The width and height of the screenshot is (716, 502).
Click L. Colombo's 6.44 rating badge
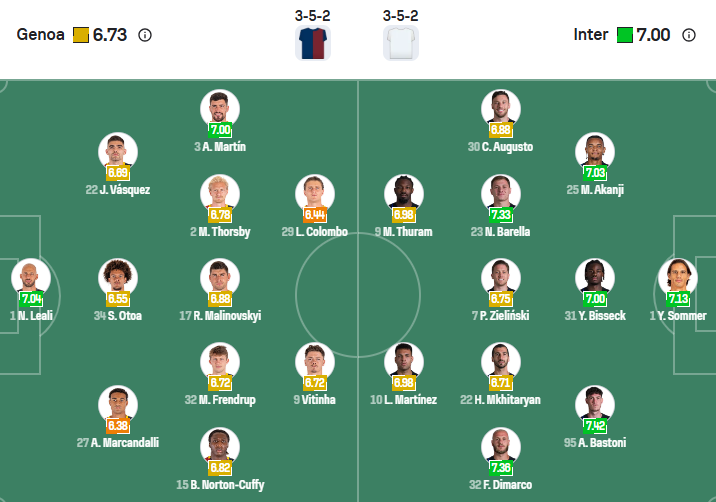tap(316, 215)
